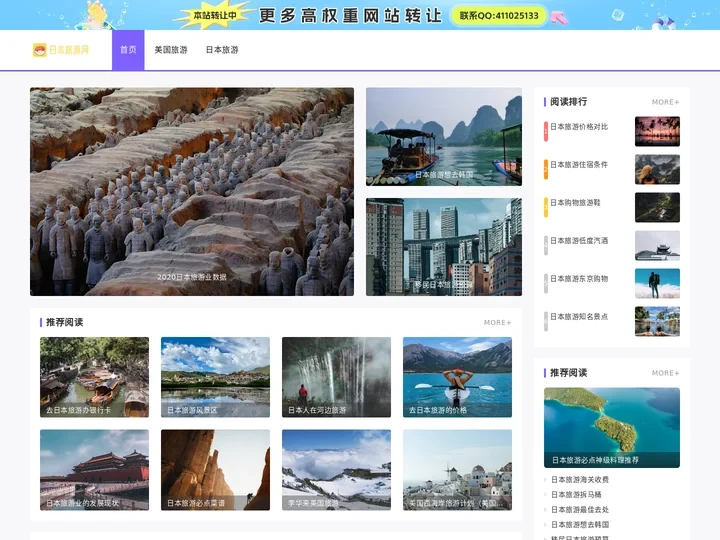Open the 日本旅游住宿条件 ranking link
Screen dimensions: 720x540
coord(579,164)
